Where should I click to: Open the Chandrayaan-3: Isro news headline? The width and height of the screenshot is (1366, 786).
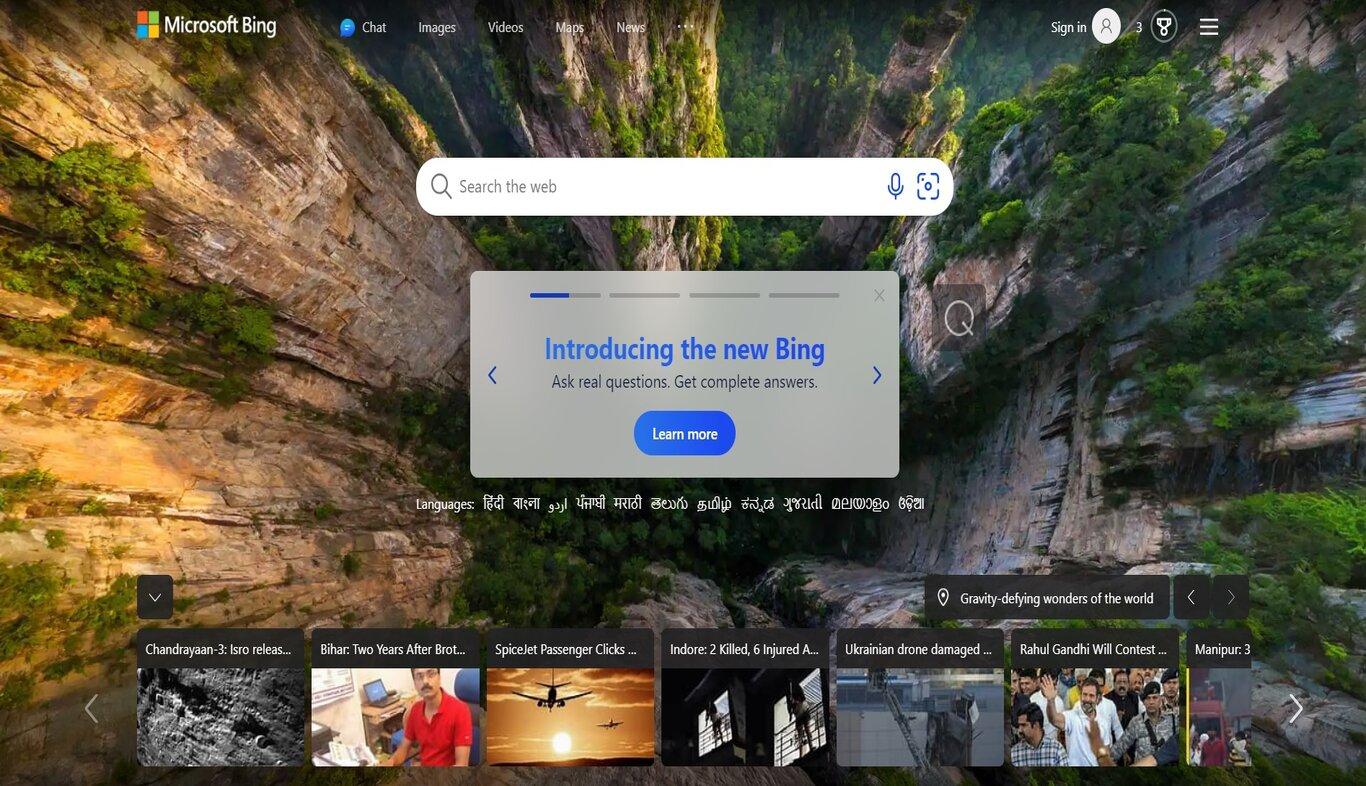(x=218, y=649)
